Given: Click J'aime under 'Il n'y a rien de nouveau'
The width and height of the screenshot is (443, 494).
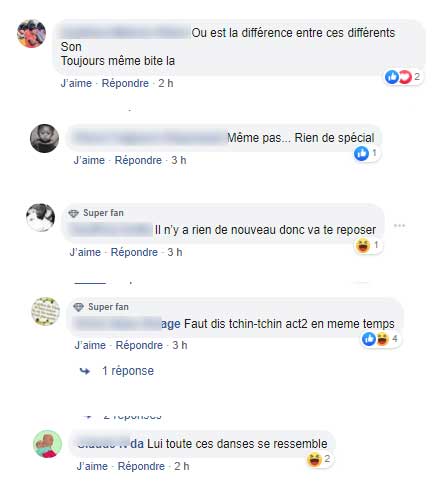Looking at the screenshot, I should pos(85,252).
